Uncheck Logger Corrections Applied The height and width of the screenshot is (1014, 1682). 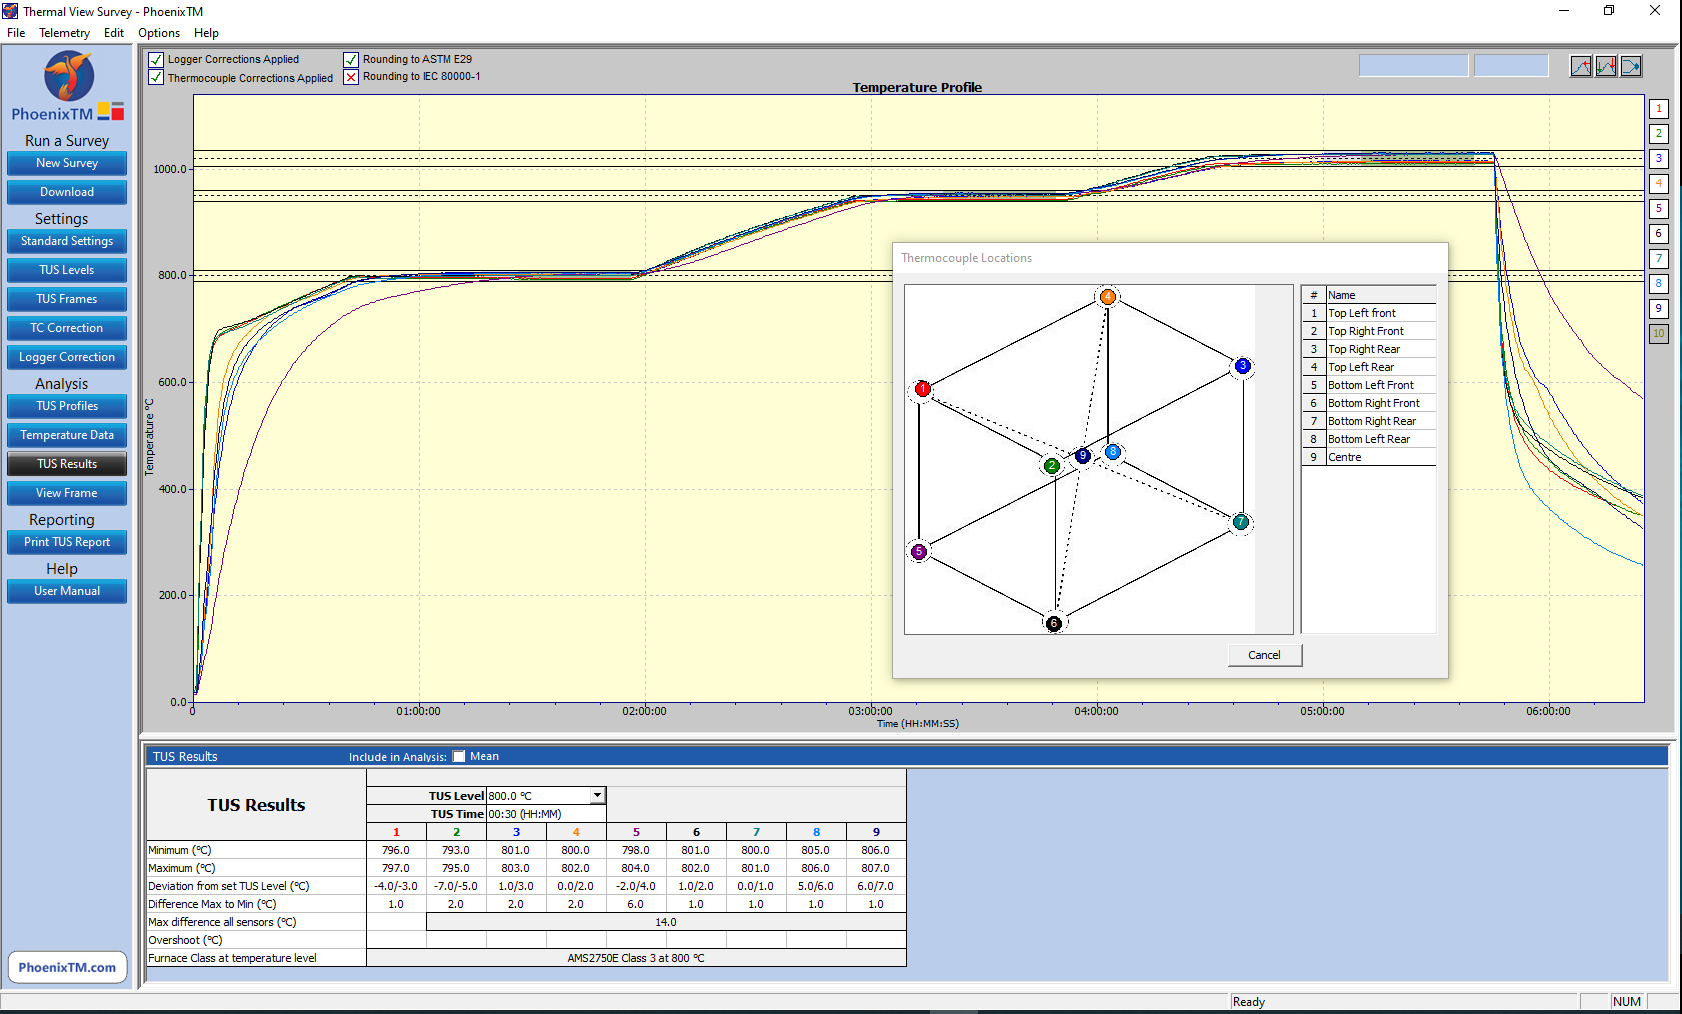tap(156, 60)
